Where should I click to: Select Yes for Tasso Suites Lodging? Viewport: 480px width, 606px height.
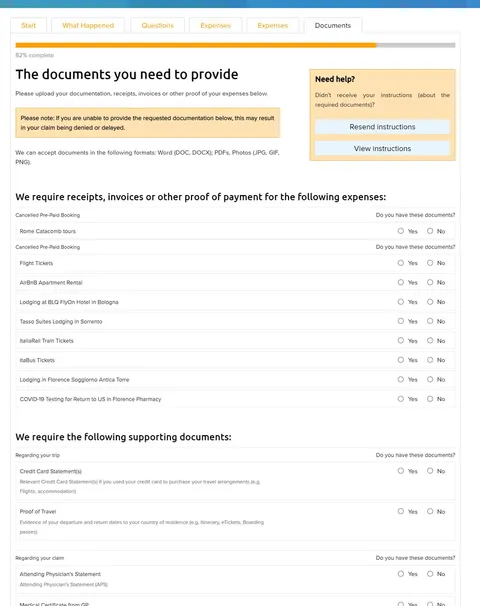tap(401, 321)
